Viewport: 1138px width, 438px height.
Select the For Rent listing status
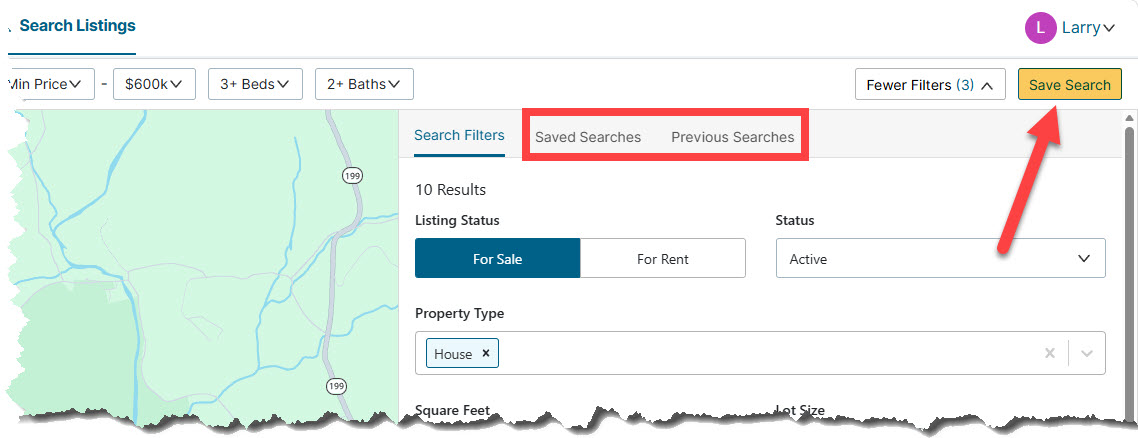click(x=663, y=258)
